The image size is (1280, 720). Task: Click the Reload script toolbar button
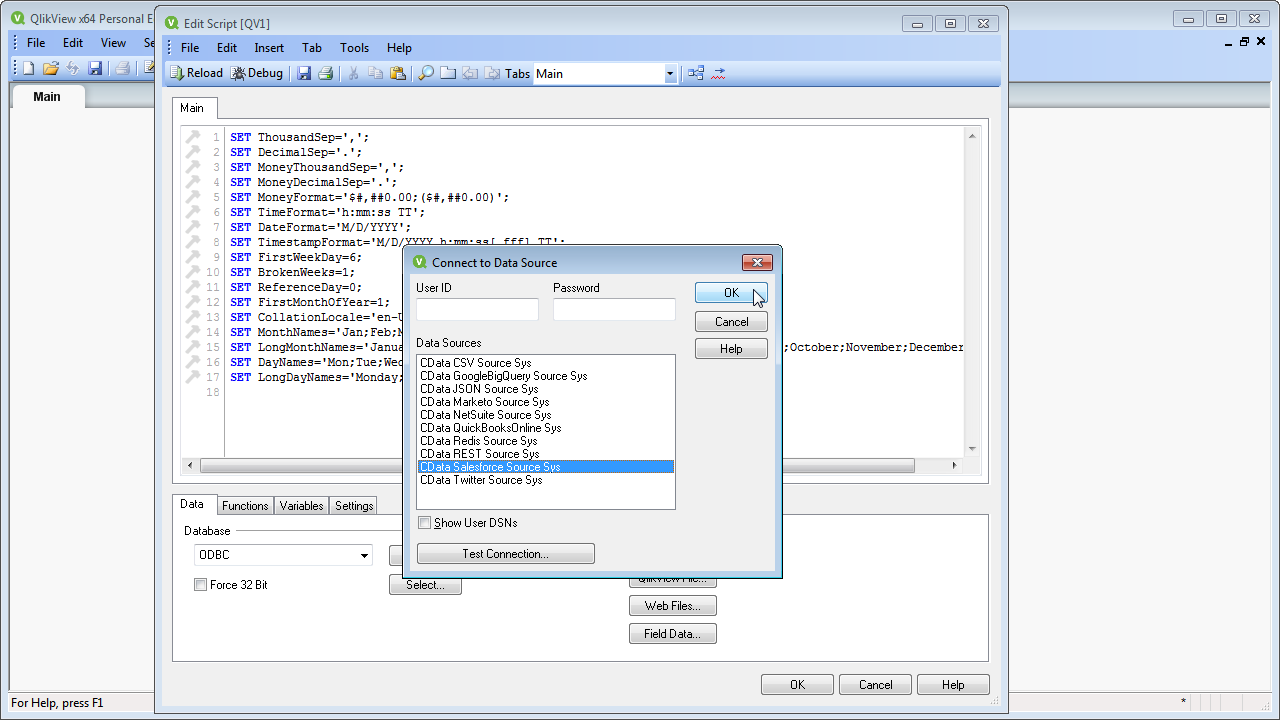[x=196, y=73]
